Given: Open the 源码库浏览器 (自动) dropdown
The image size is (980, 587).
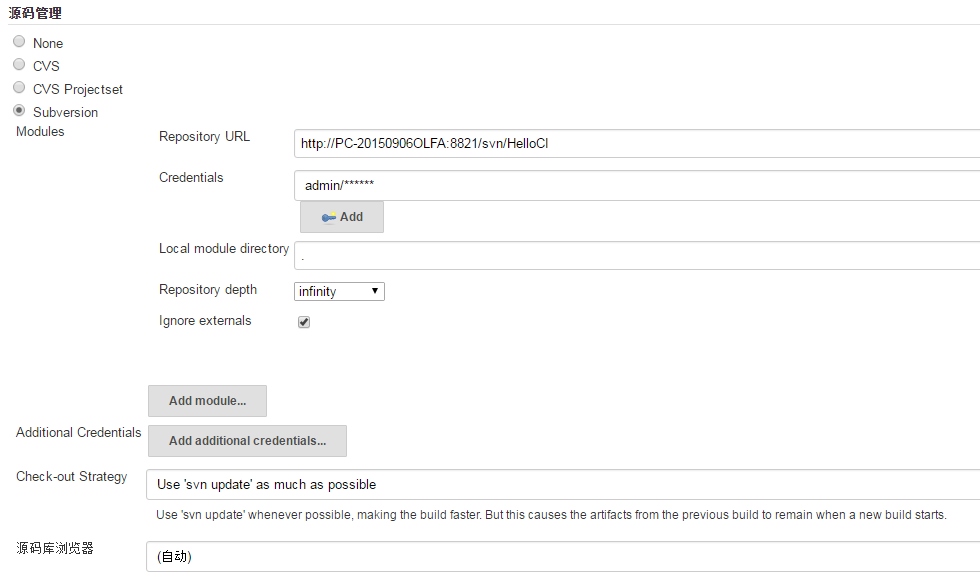Looking at the screenshot, I should pyautogui.click(x=562, y=556).
